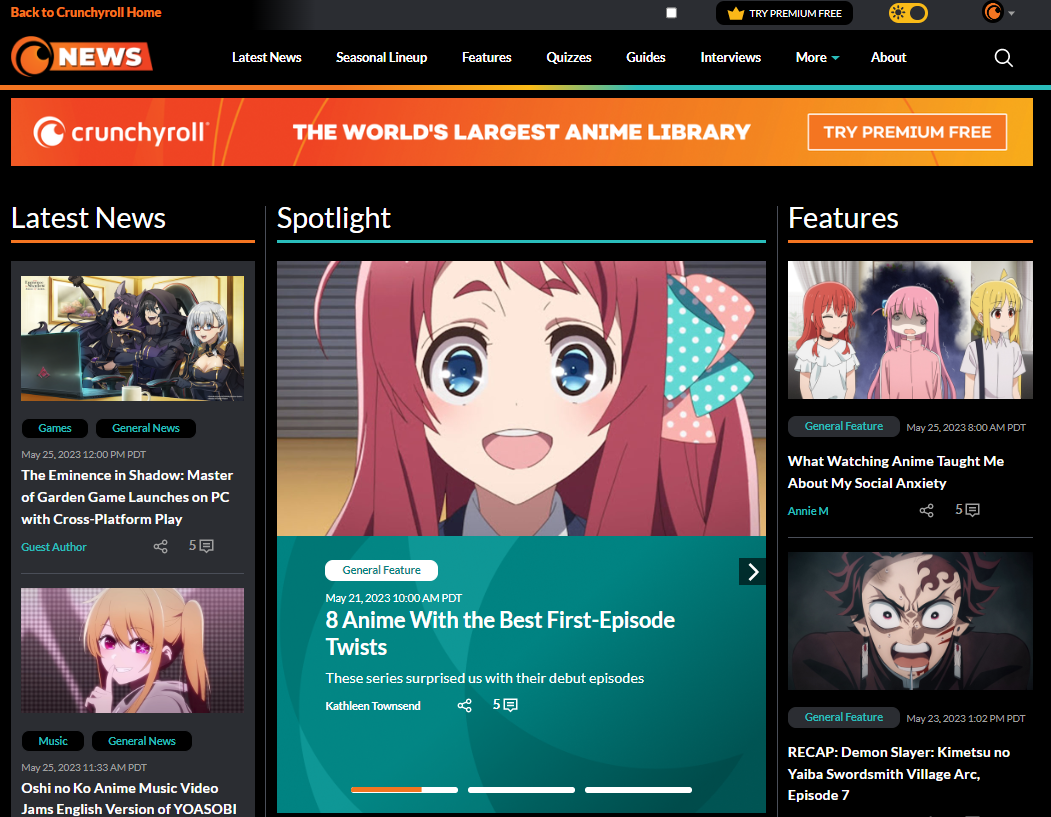Click the Features section heading

click(x=843, y=218)
